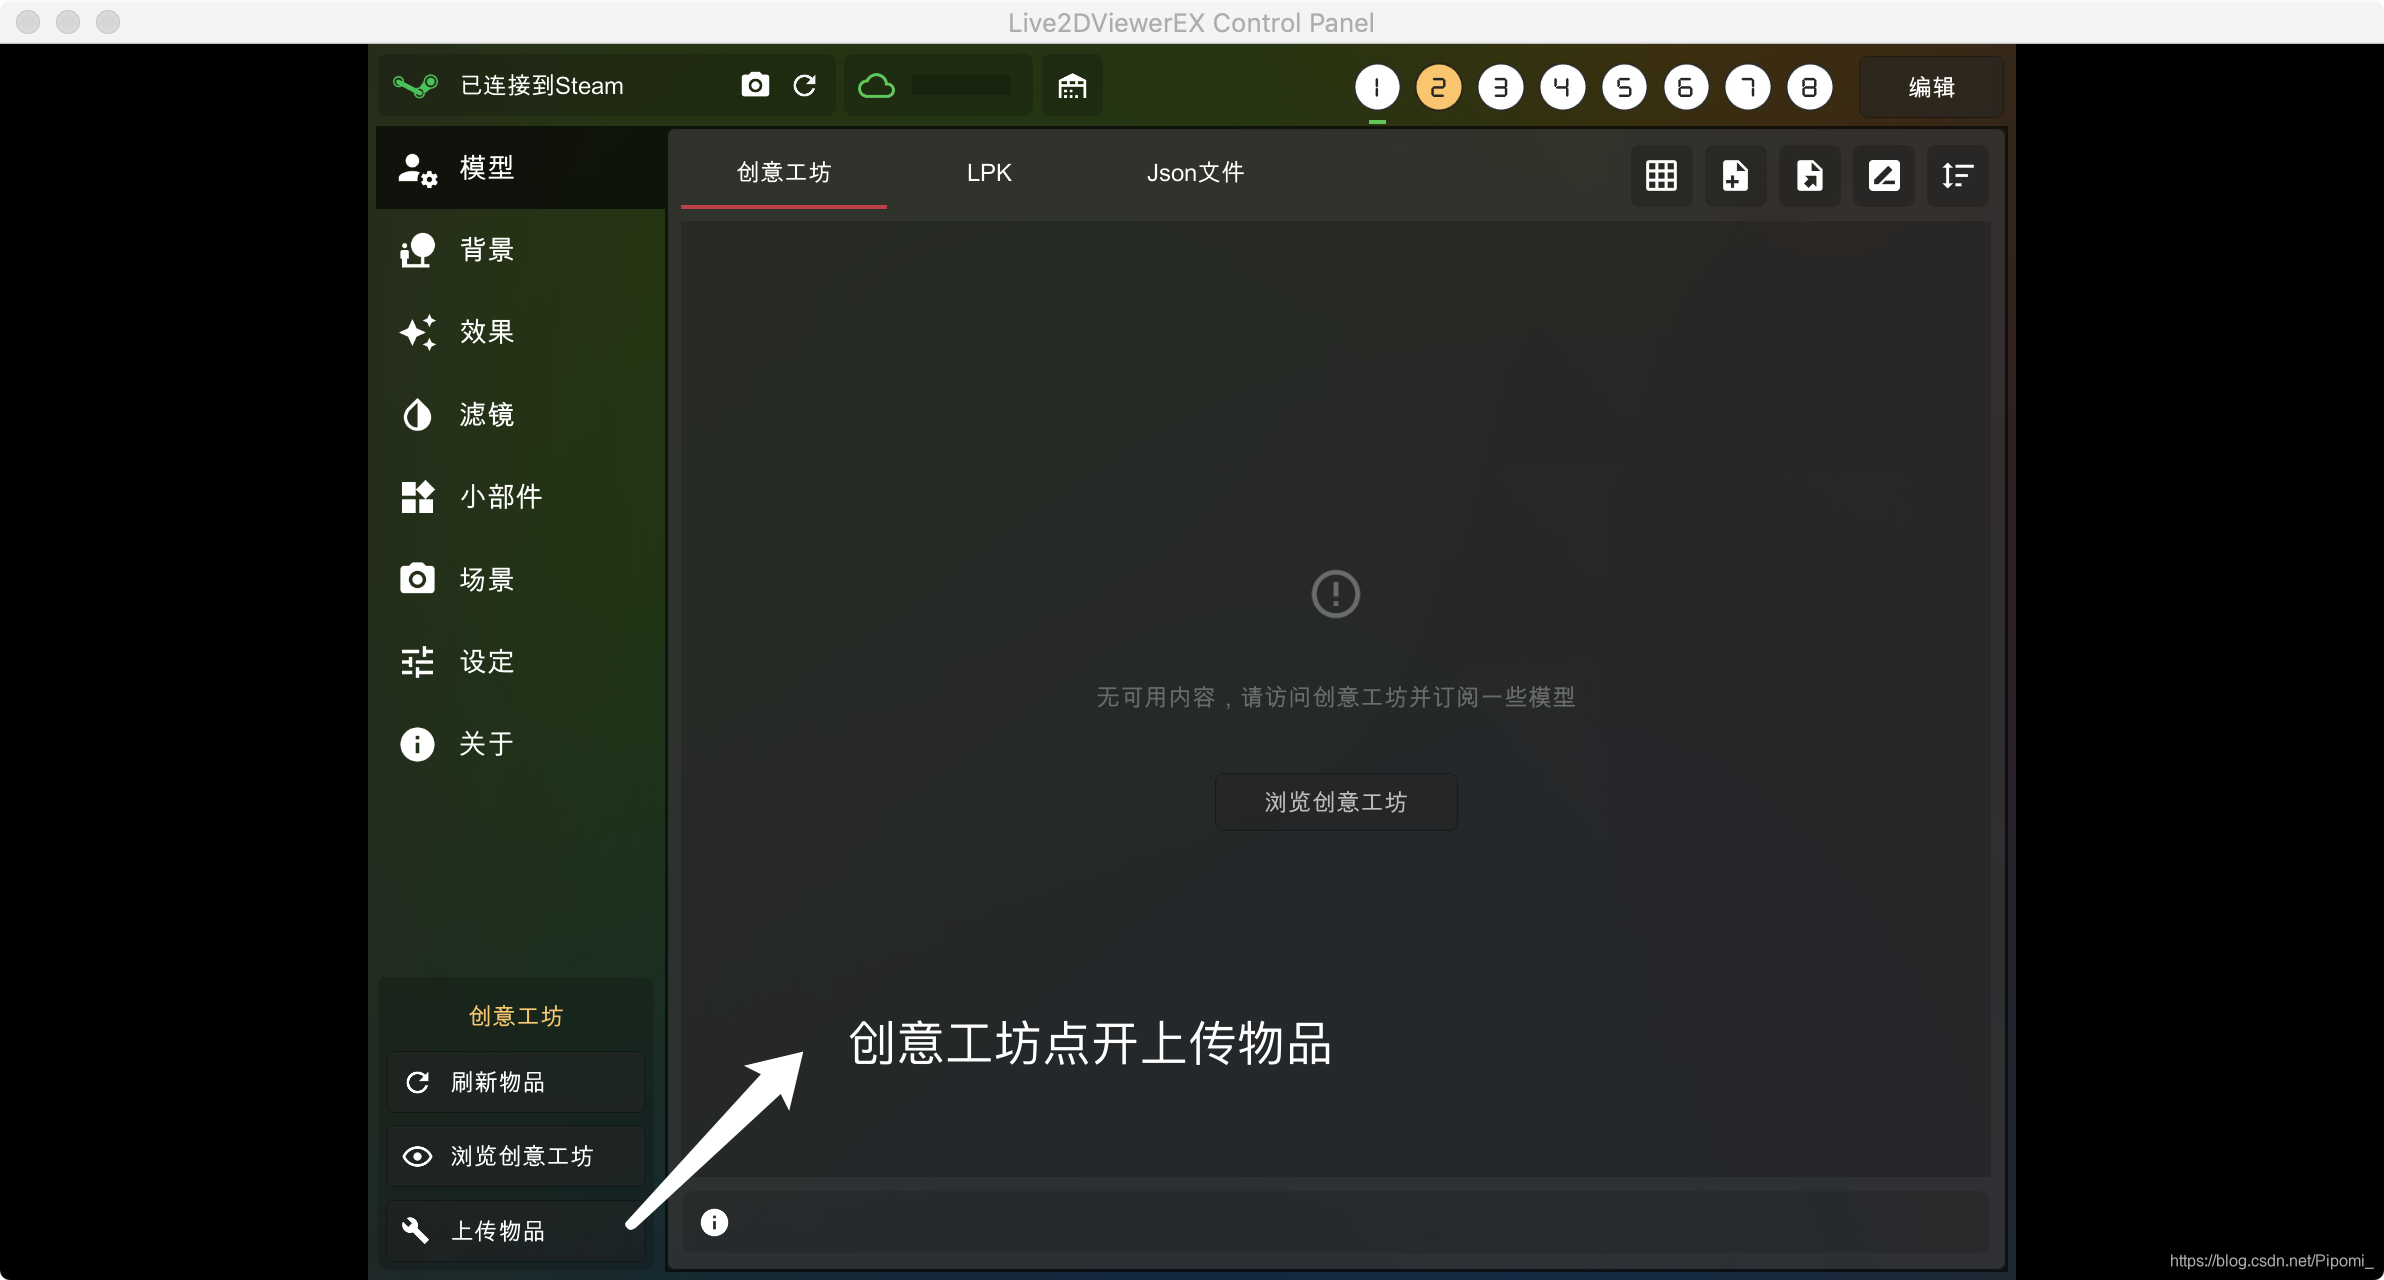
Task: Open the 小部件 section in sidebar
Action: point(521,497)
